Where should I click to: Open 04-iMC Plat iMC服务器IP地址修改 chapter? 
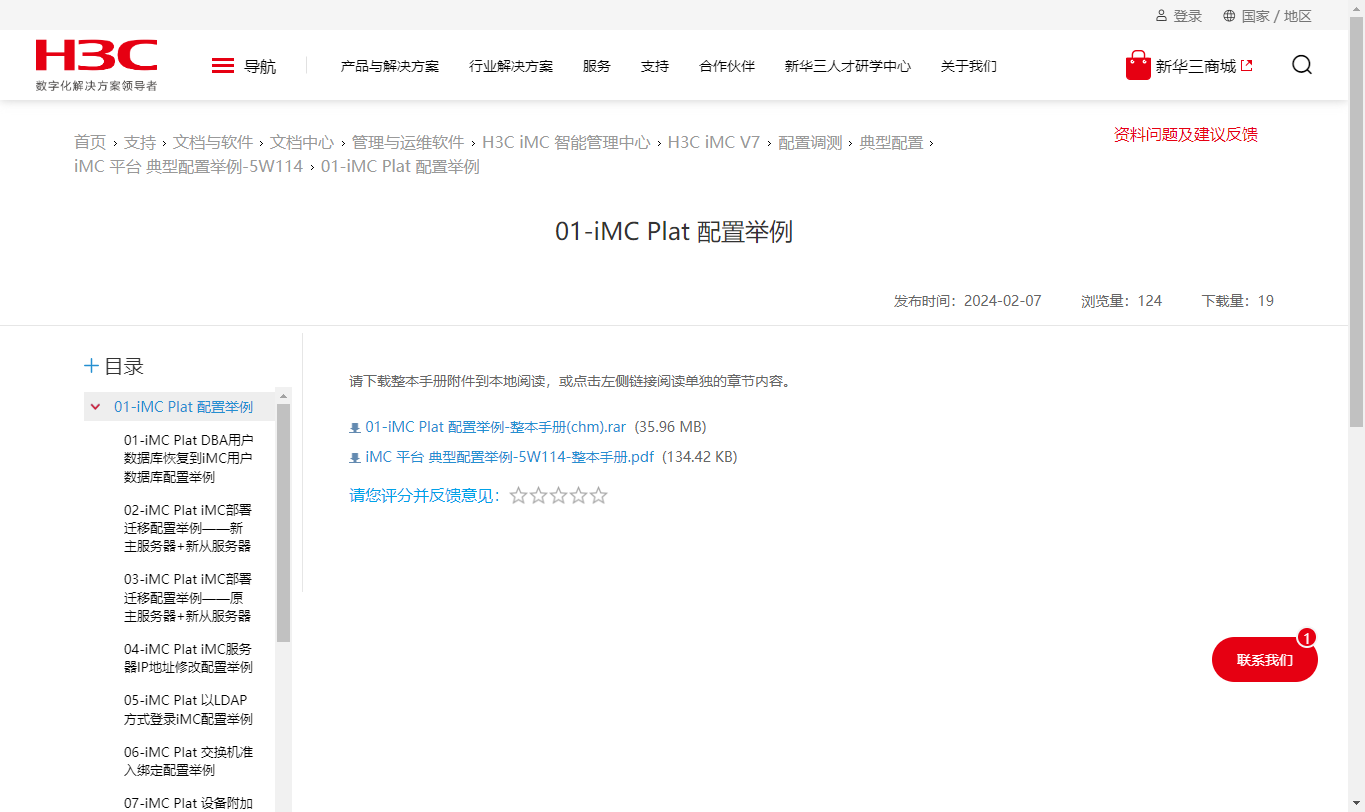coord(188,658)
